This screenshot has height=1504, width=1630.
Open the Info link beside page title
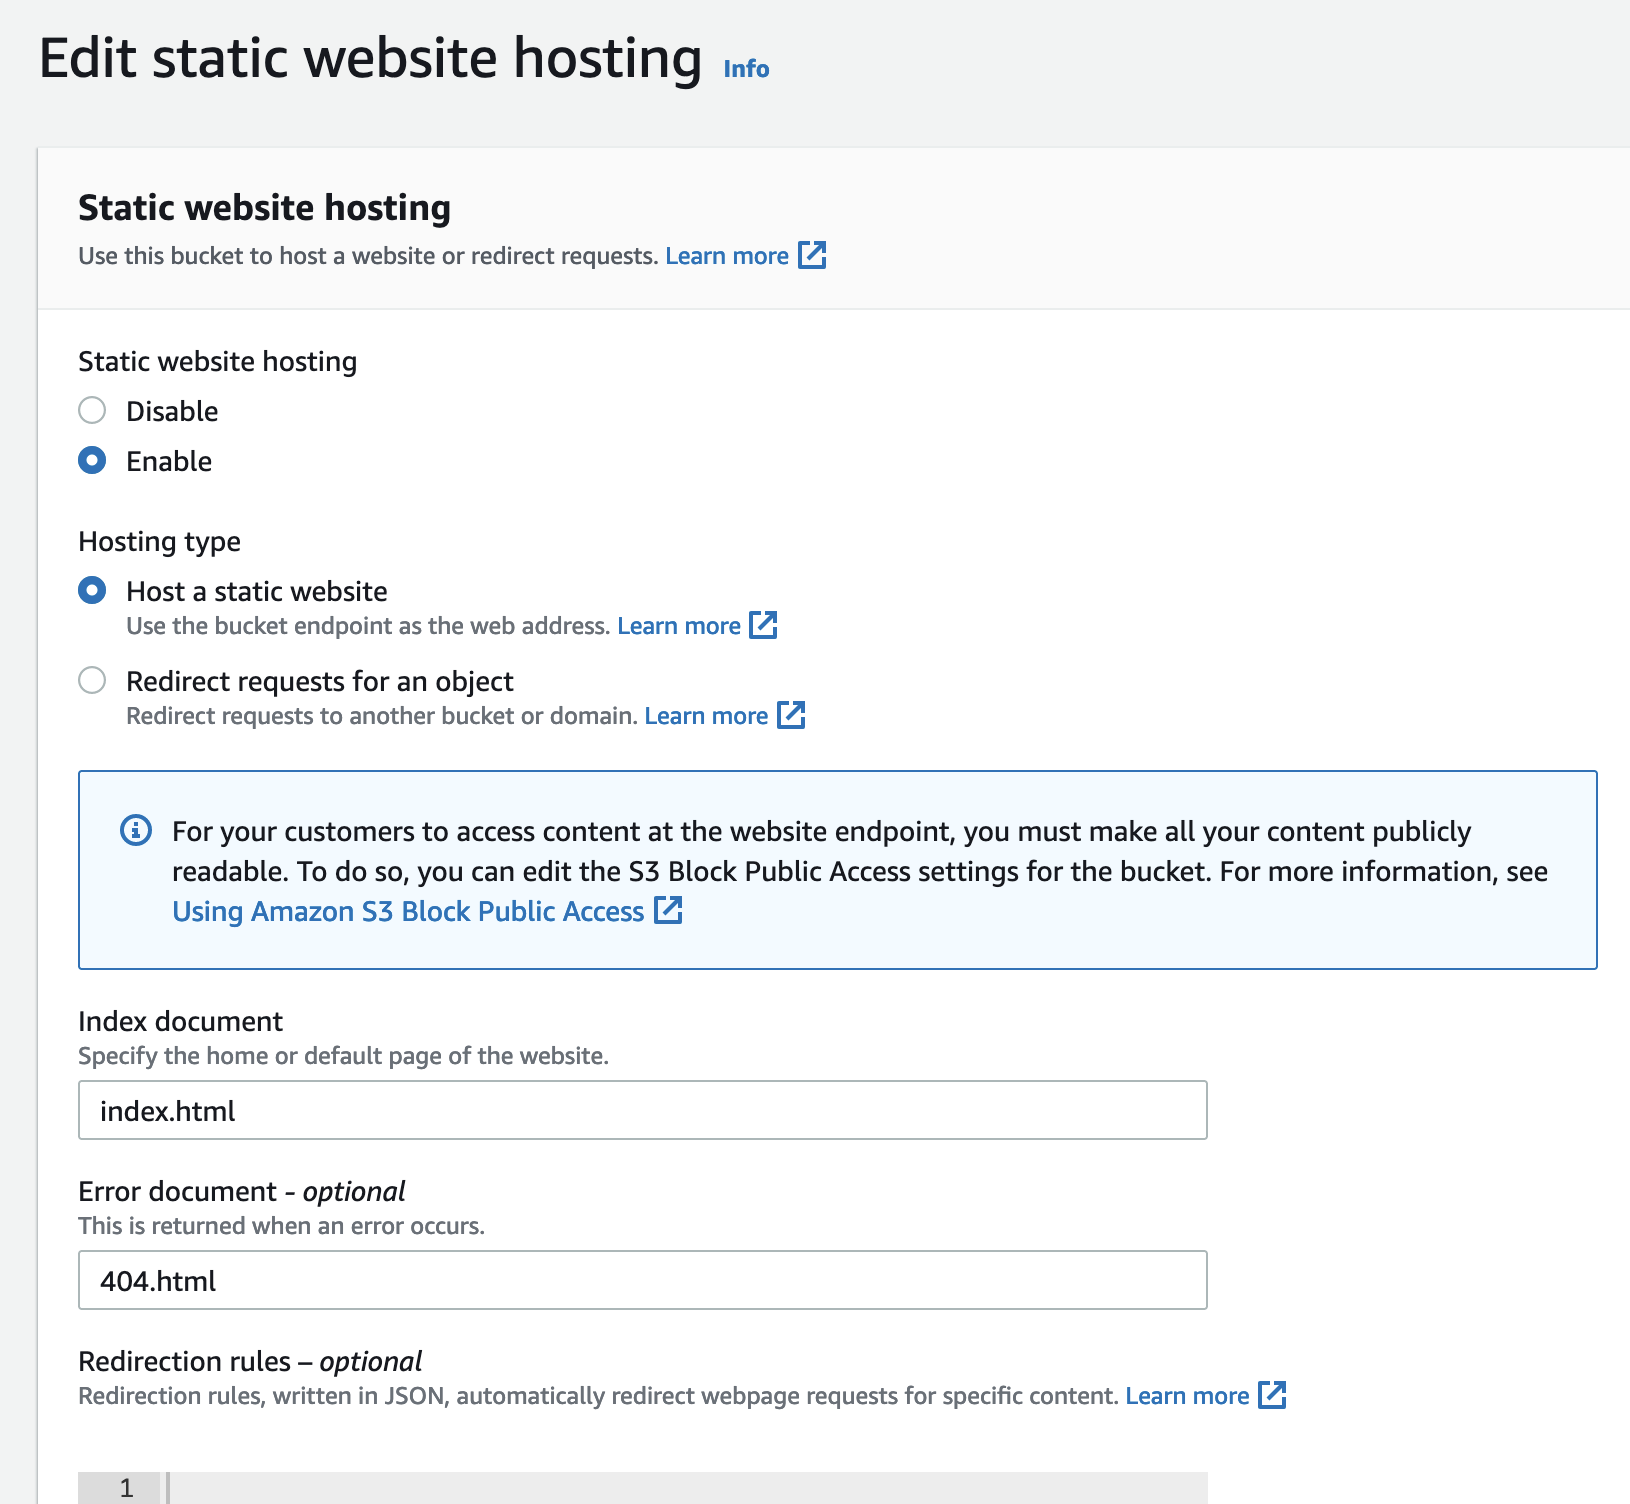click(746, 69)
